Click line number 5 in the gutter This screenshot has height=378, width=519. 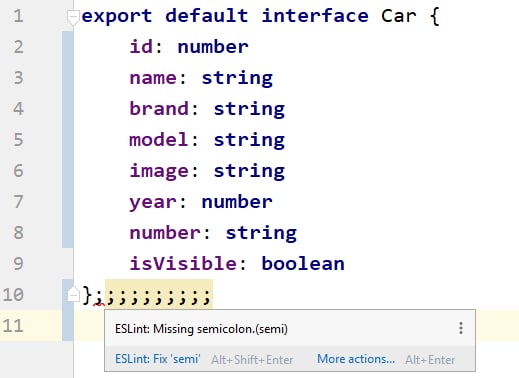[x=18, y=140]
